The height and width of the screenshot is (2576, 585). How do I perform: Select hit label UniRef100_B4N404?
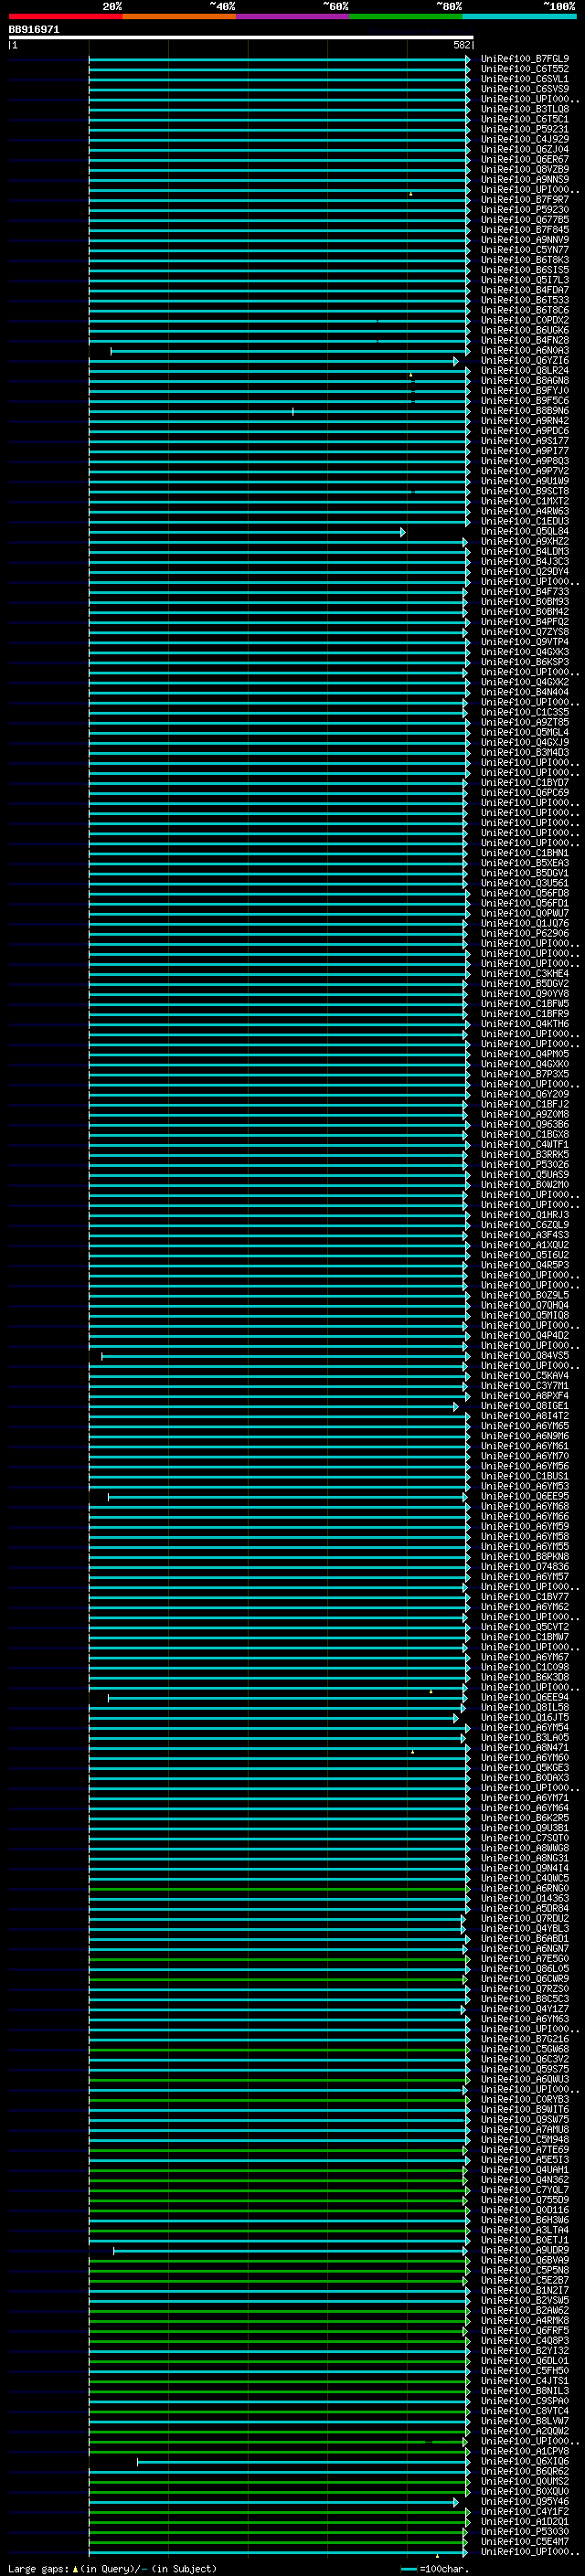click(x=524, y=692)
